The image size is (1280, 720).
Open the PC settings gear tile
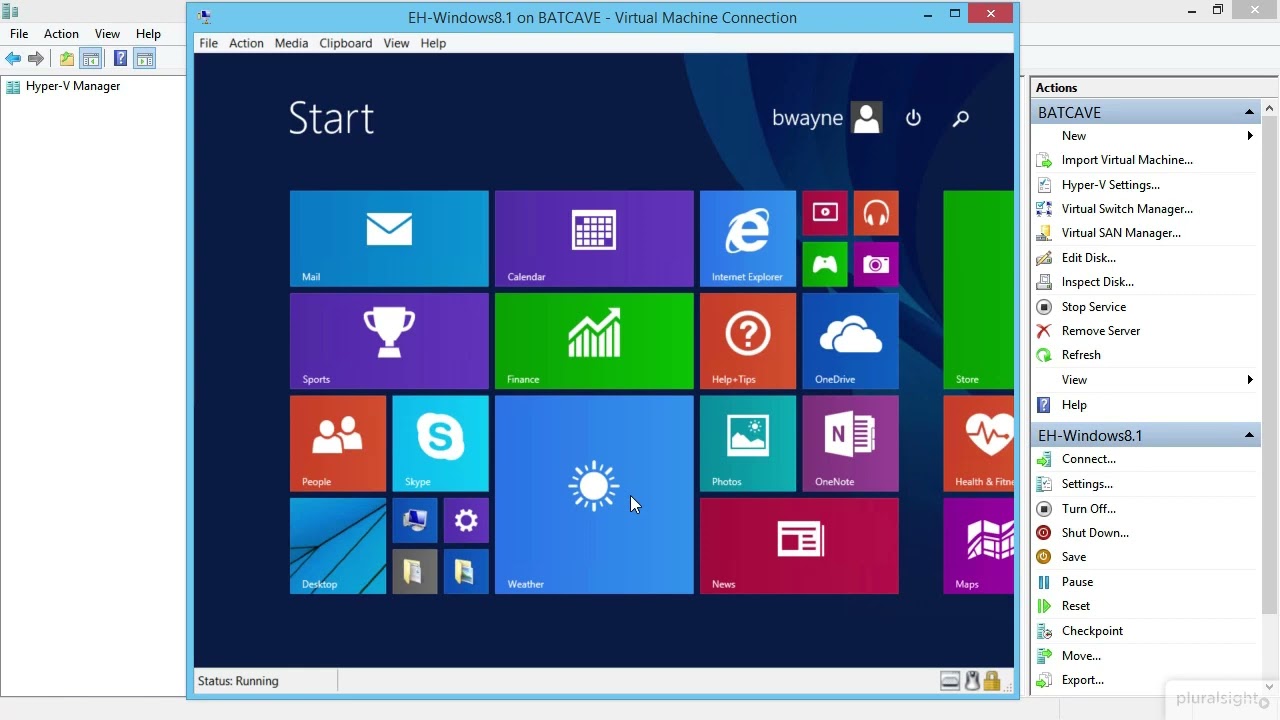[466, 520]
